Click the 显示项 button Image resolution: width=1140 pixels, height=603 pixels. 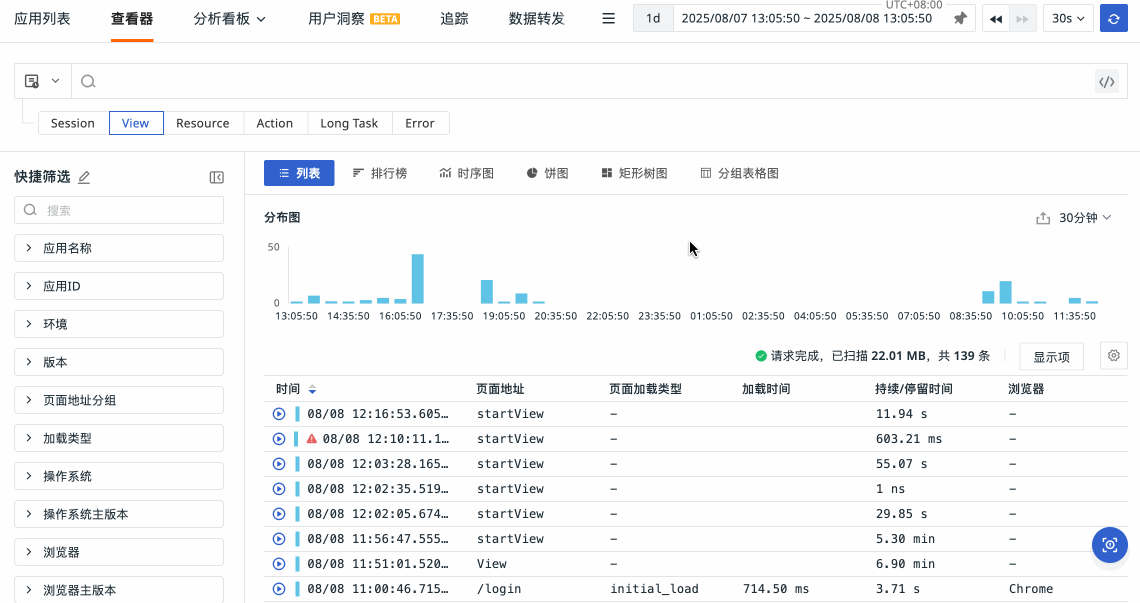pos(1051,357)
